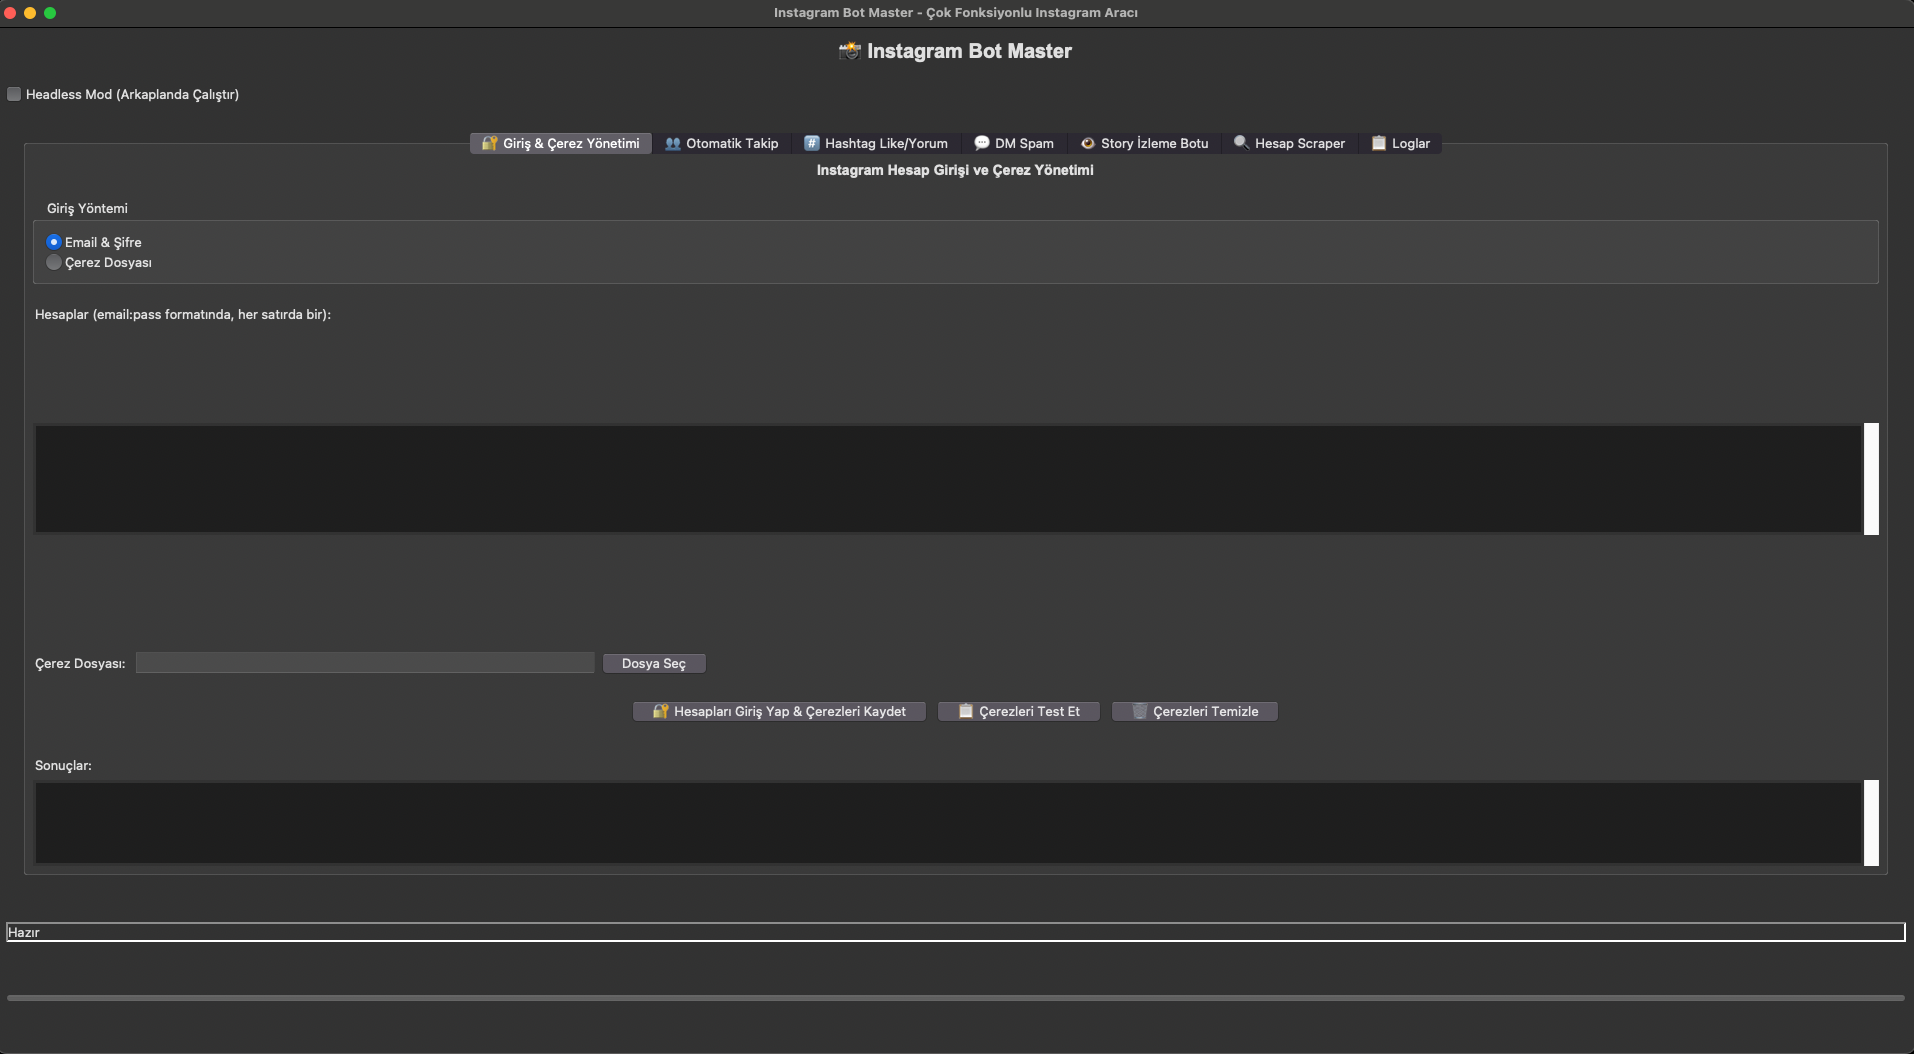Click the Çerezleri Temizle button
Viewport: 1914px width, 1054px height.
click(x=1195, y=711)
